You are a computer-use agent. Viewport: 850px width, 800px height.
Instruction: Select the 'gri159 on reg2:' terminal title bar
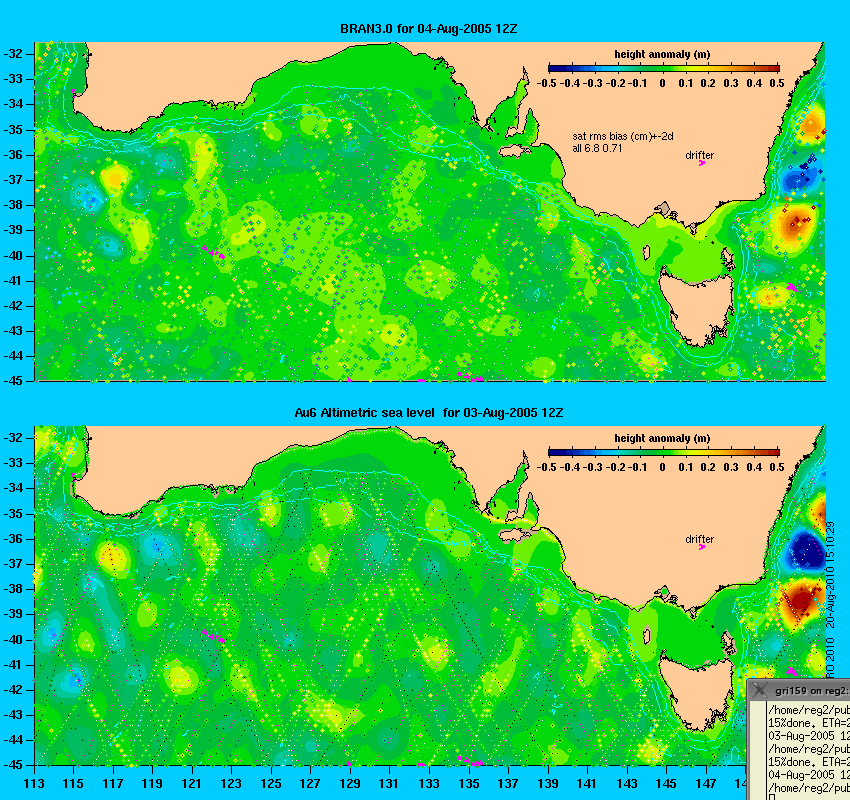coord(799,690)
